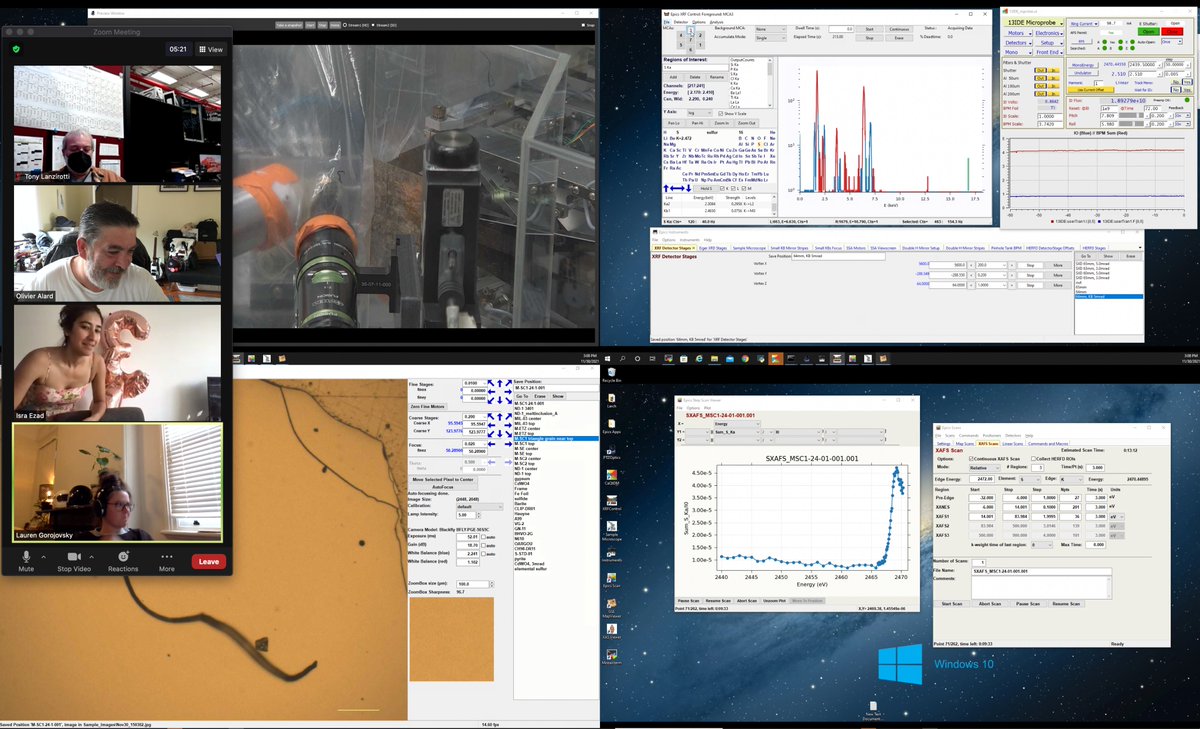Click Windows Start button on lower-right taskbar
Image resolution: width=1200 pixels, height=729 pixels.
(607, 358)
